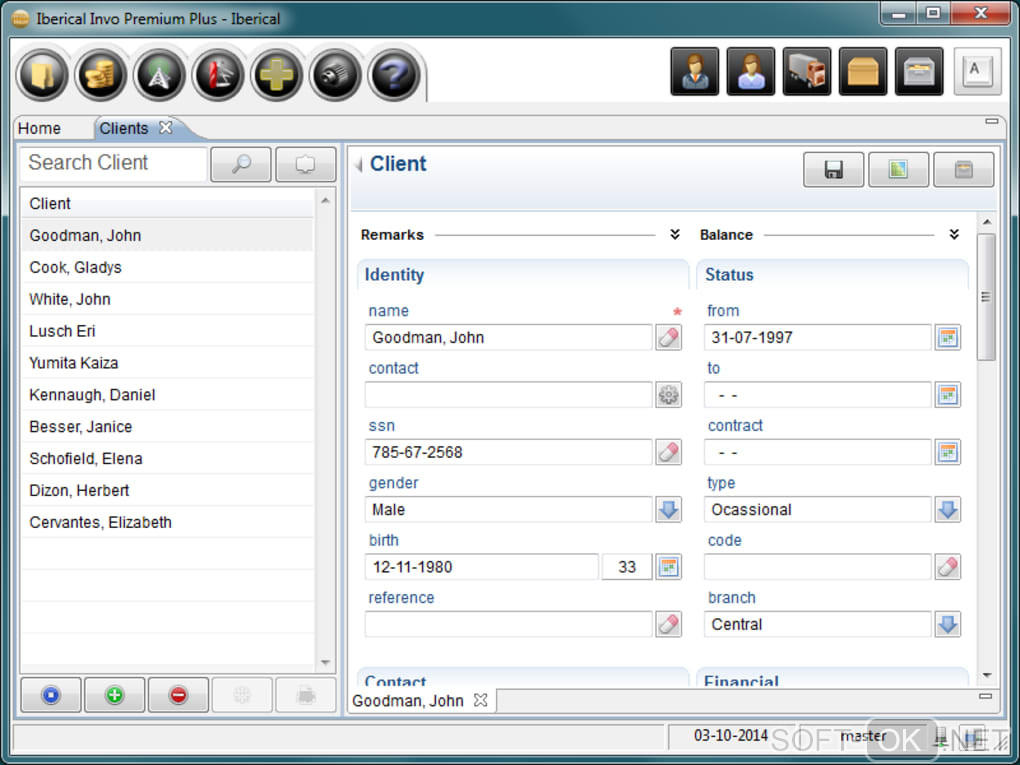Expand the Balance section chevron
The image size is (1020, 765).
(954, 234)
